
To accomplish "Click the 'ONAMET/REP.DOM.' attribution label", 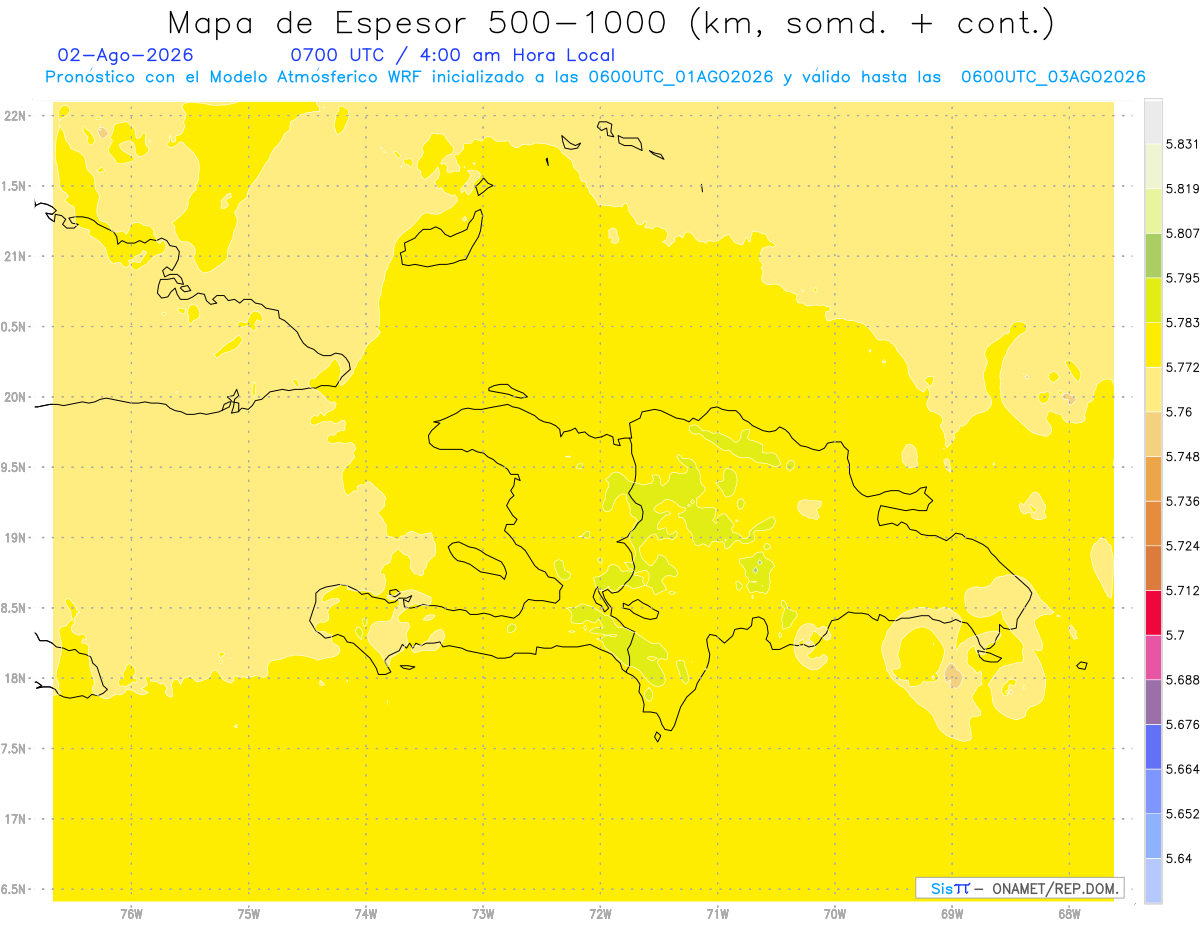I will (1056, 888).
